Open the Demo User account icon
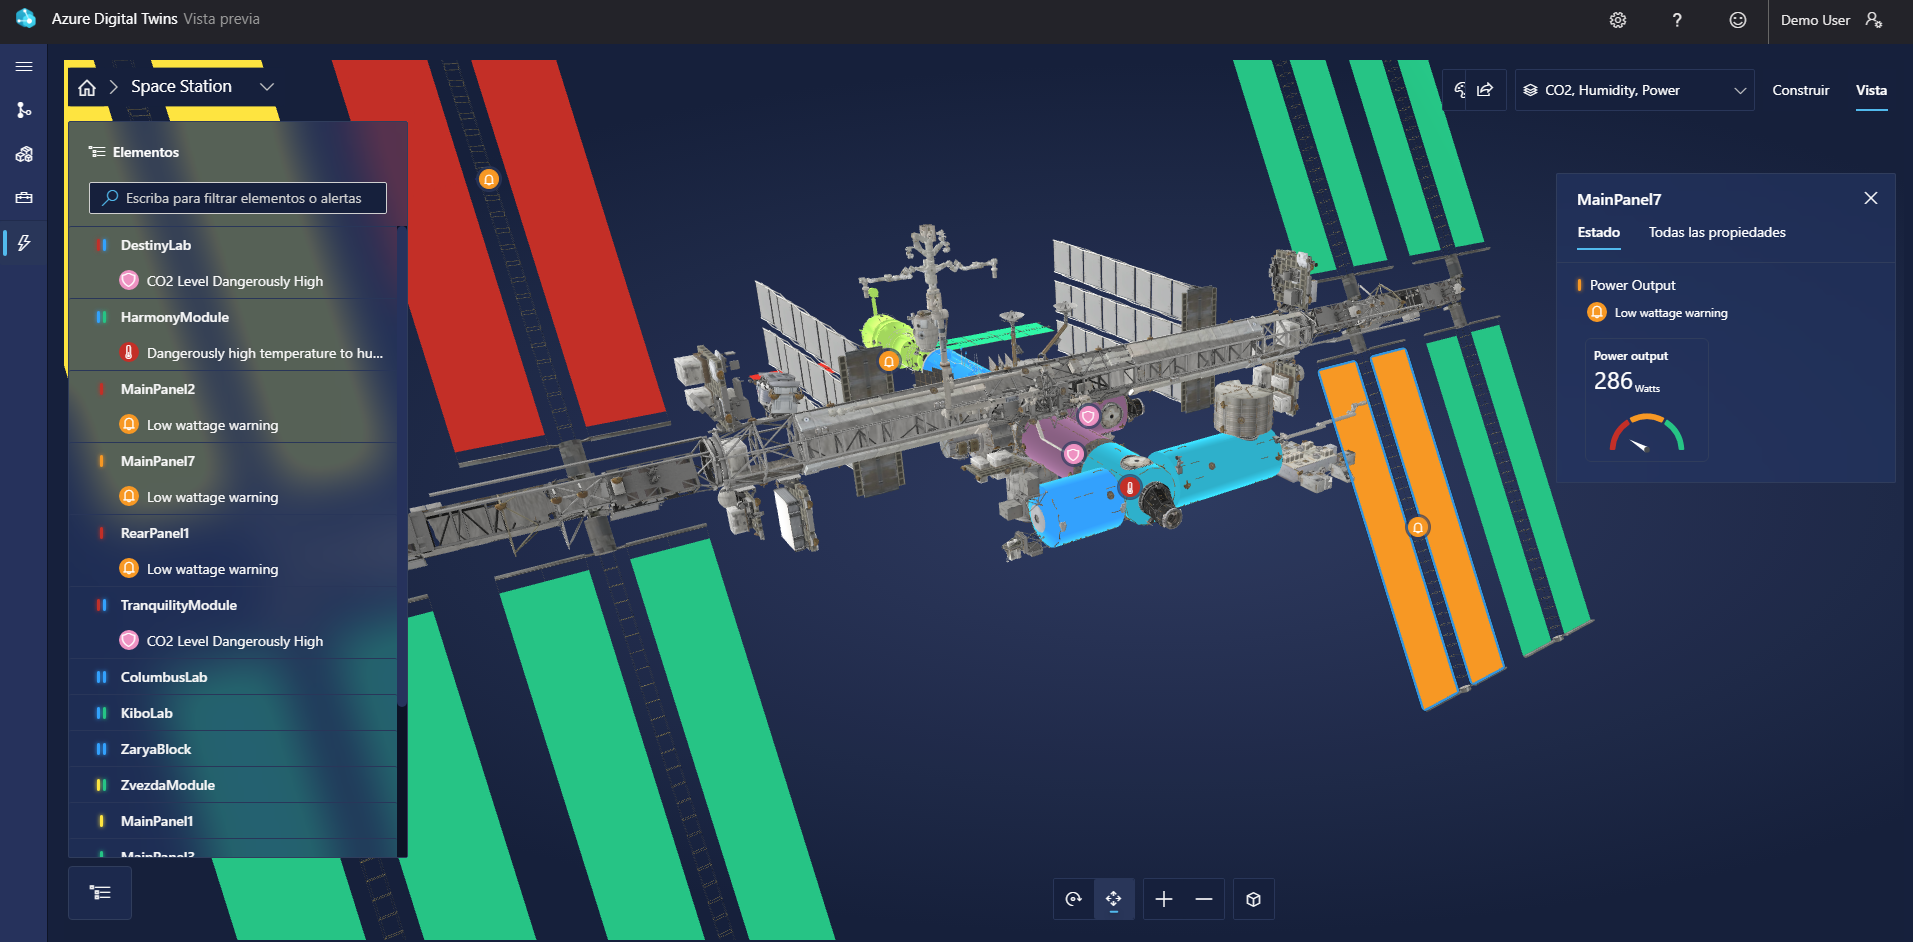Viewport: 1913px width, 942px height. 1874,20
